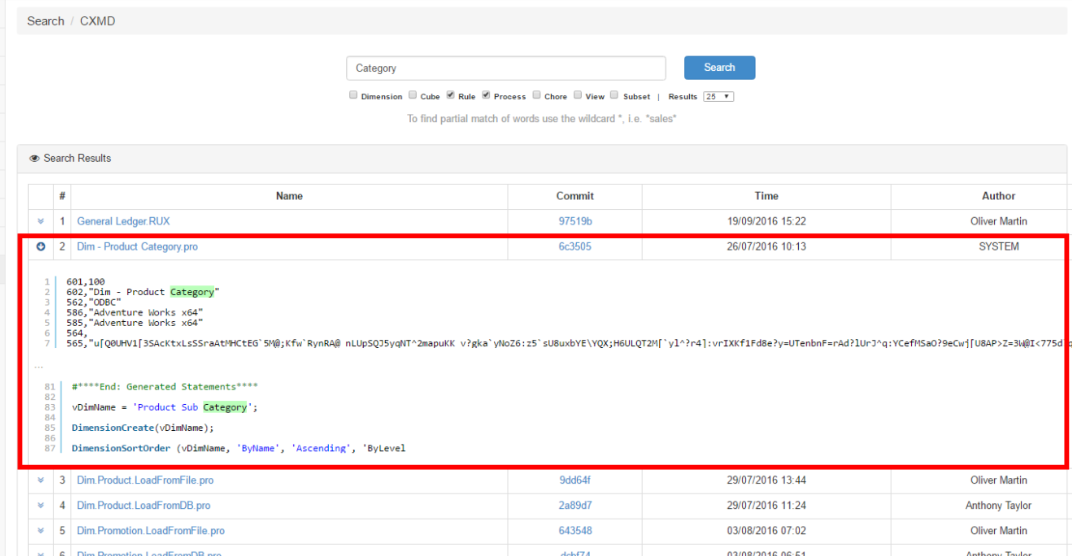Click time cell 19/09/2016 15:22
Viewport: 1072px width, 556px height.
(x=766, y=222)
